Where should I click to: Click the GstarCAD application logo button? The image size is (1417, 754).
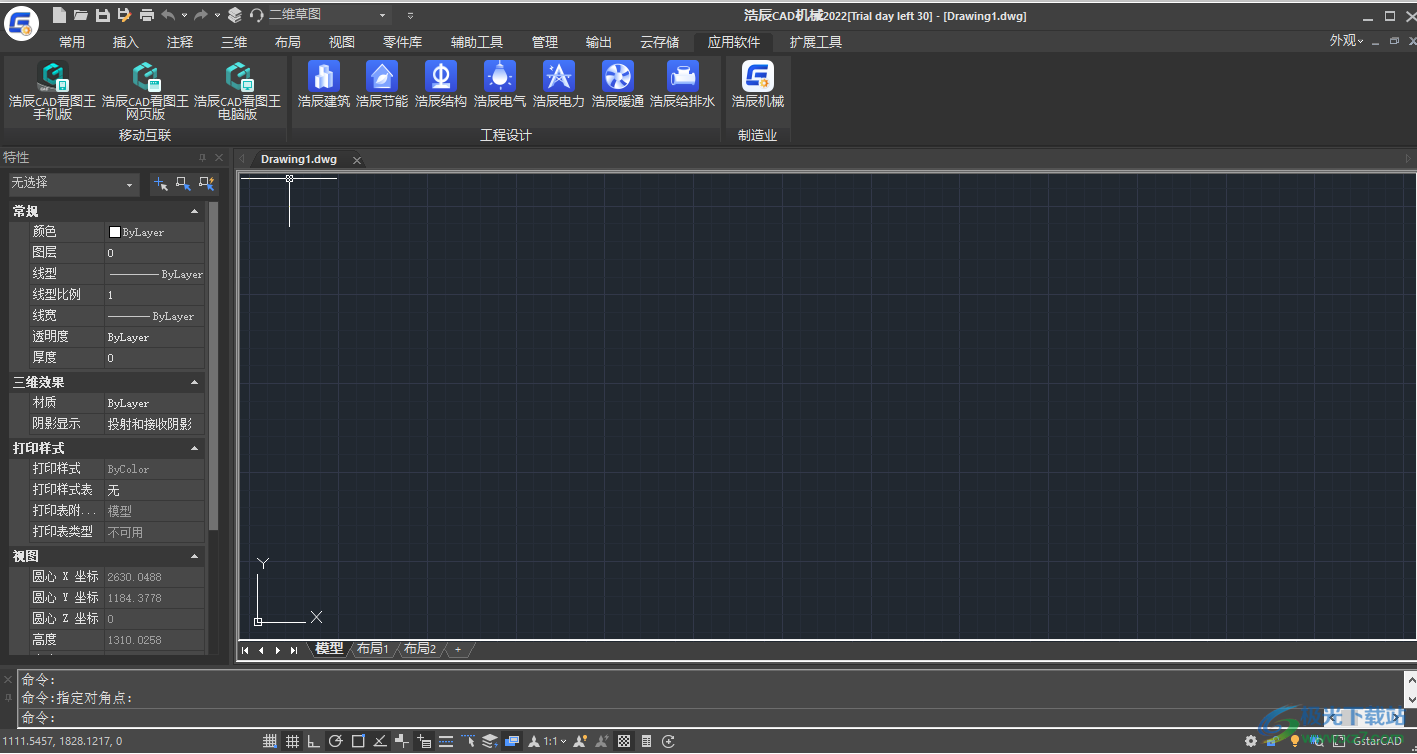(21, 21)
